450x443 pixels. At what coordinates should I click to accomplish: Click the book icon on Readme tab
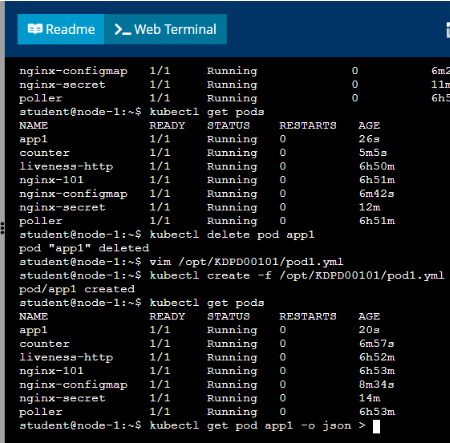coord(35,29)
